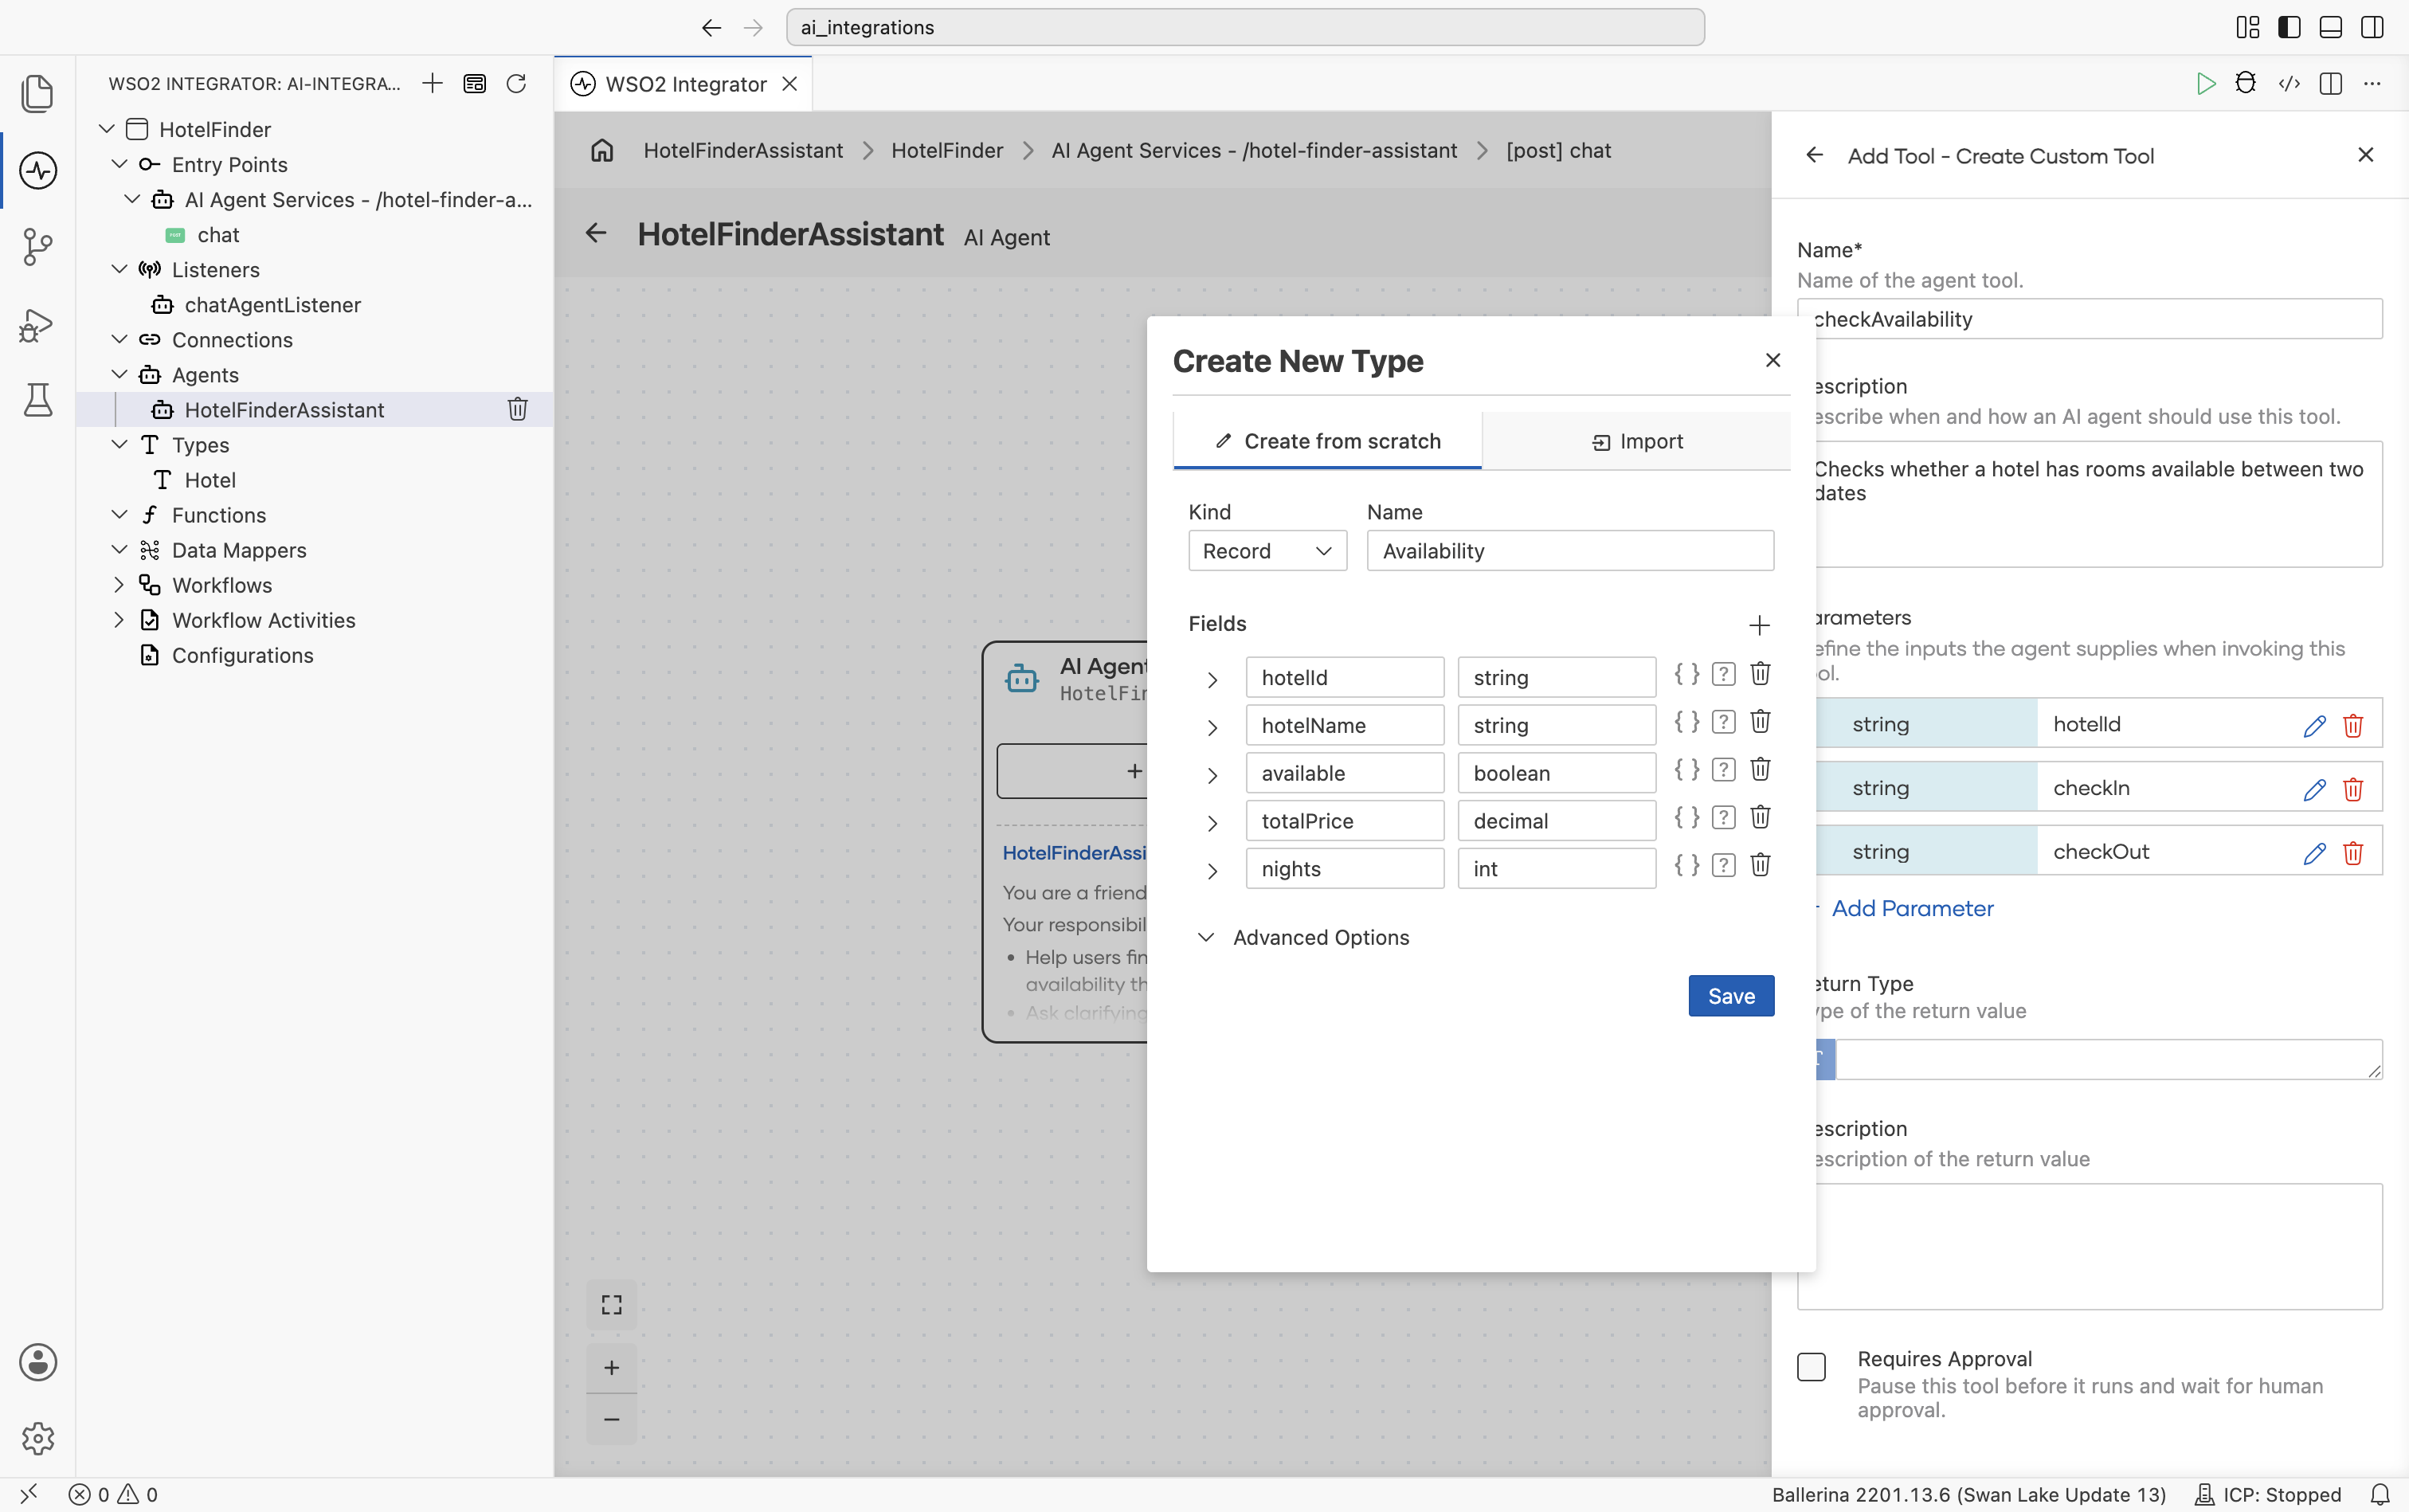The height and width of the screenshot is (1512, 2409).
Task: Select the Hotel type in tree
Action: tap(210, 480)
